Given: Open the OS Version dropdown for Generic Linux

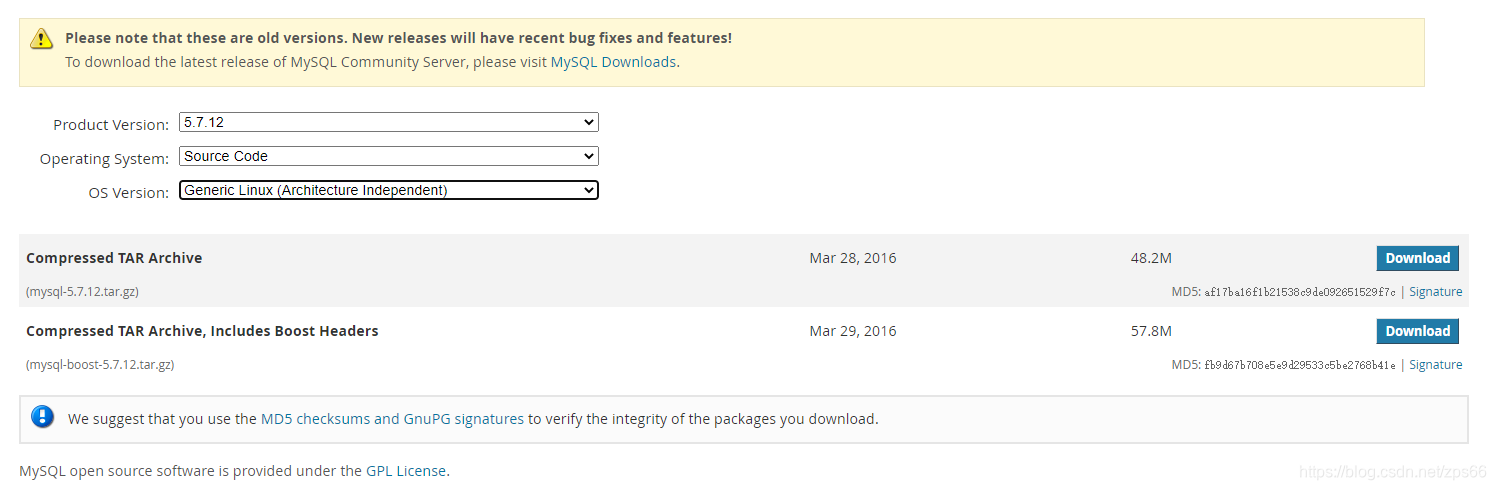Looking at the screenshot, I should click(x=389, y=190).
